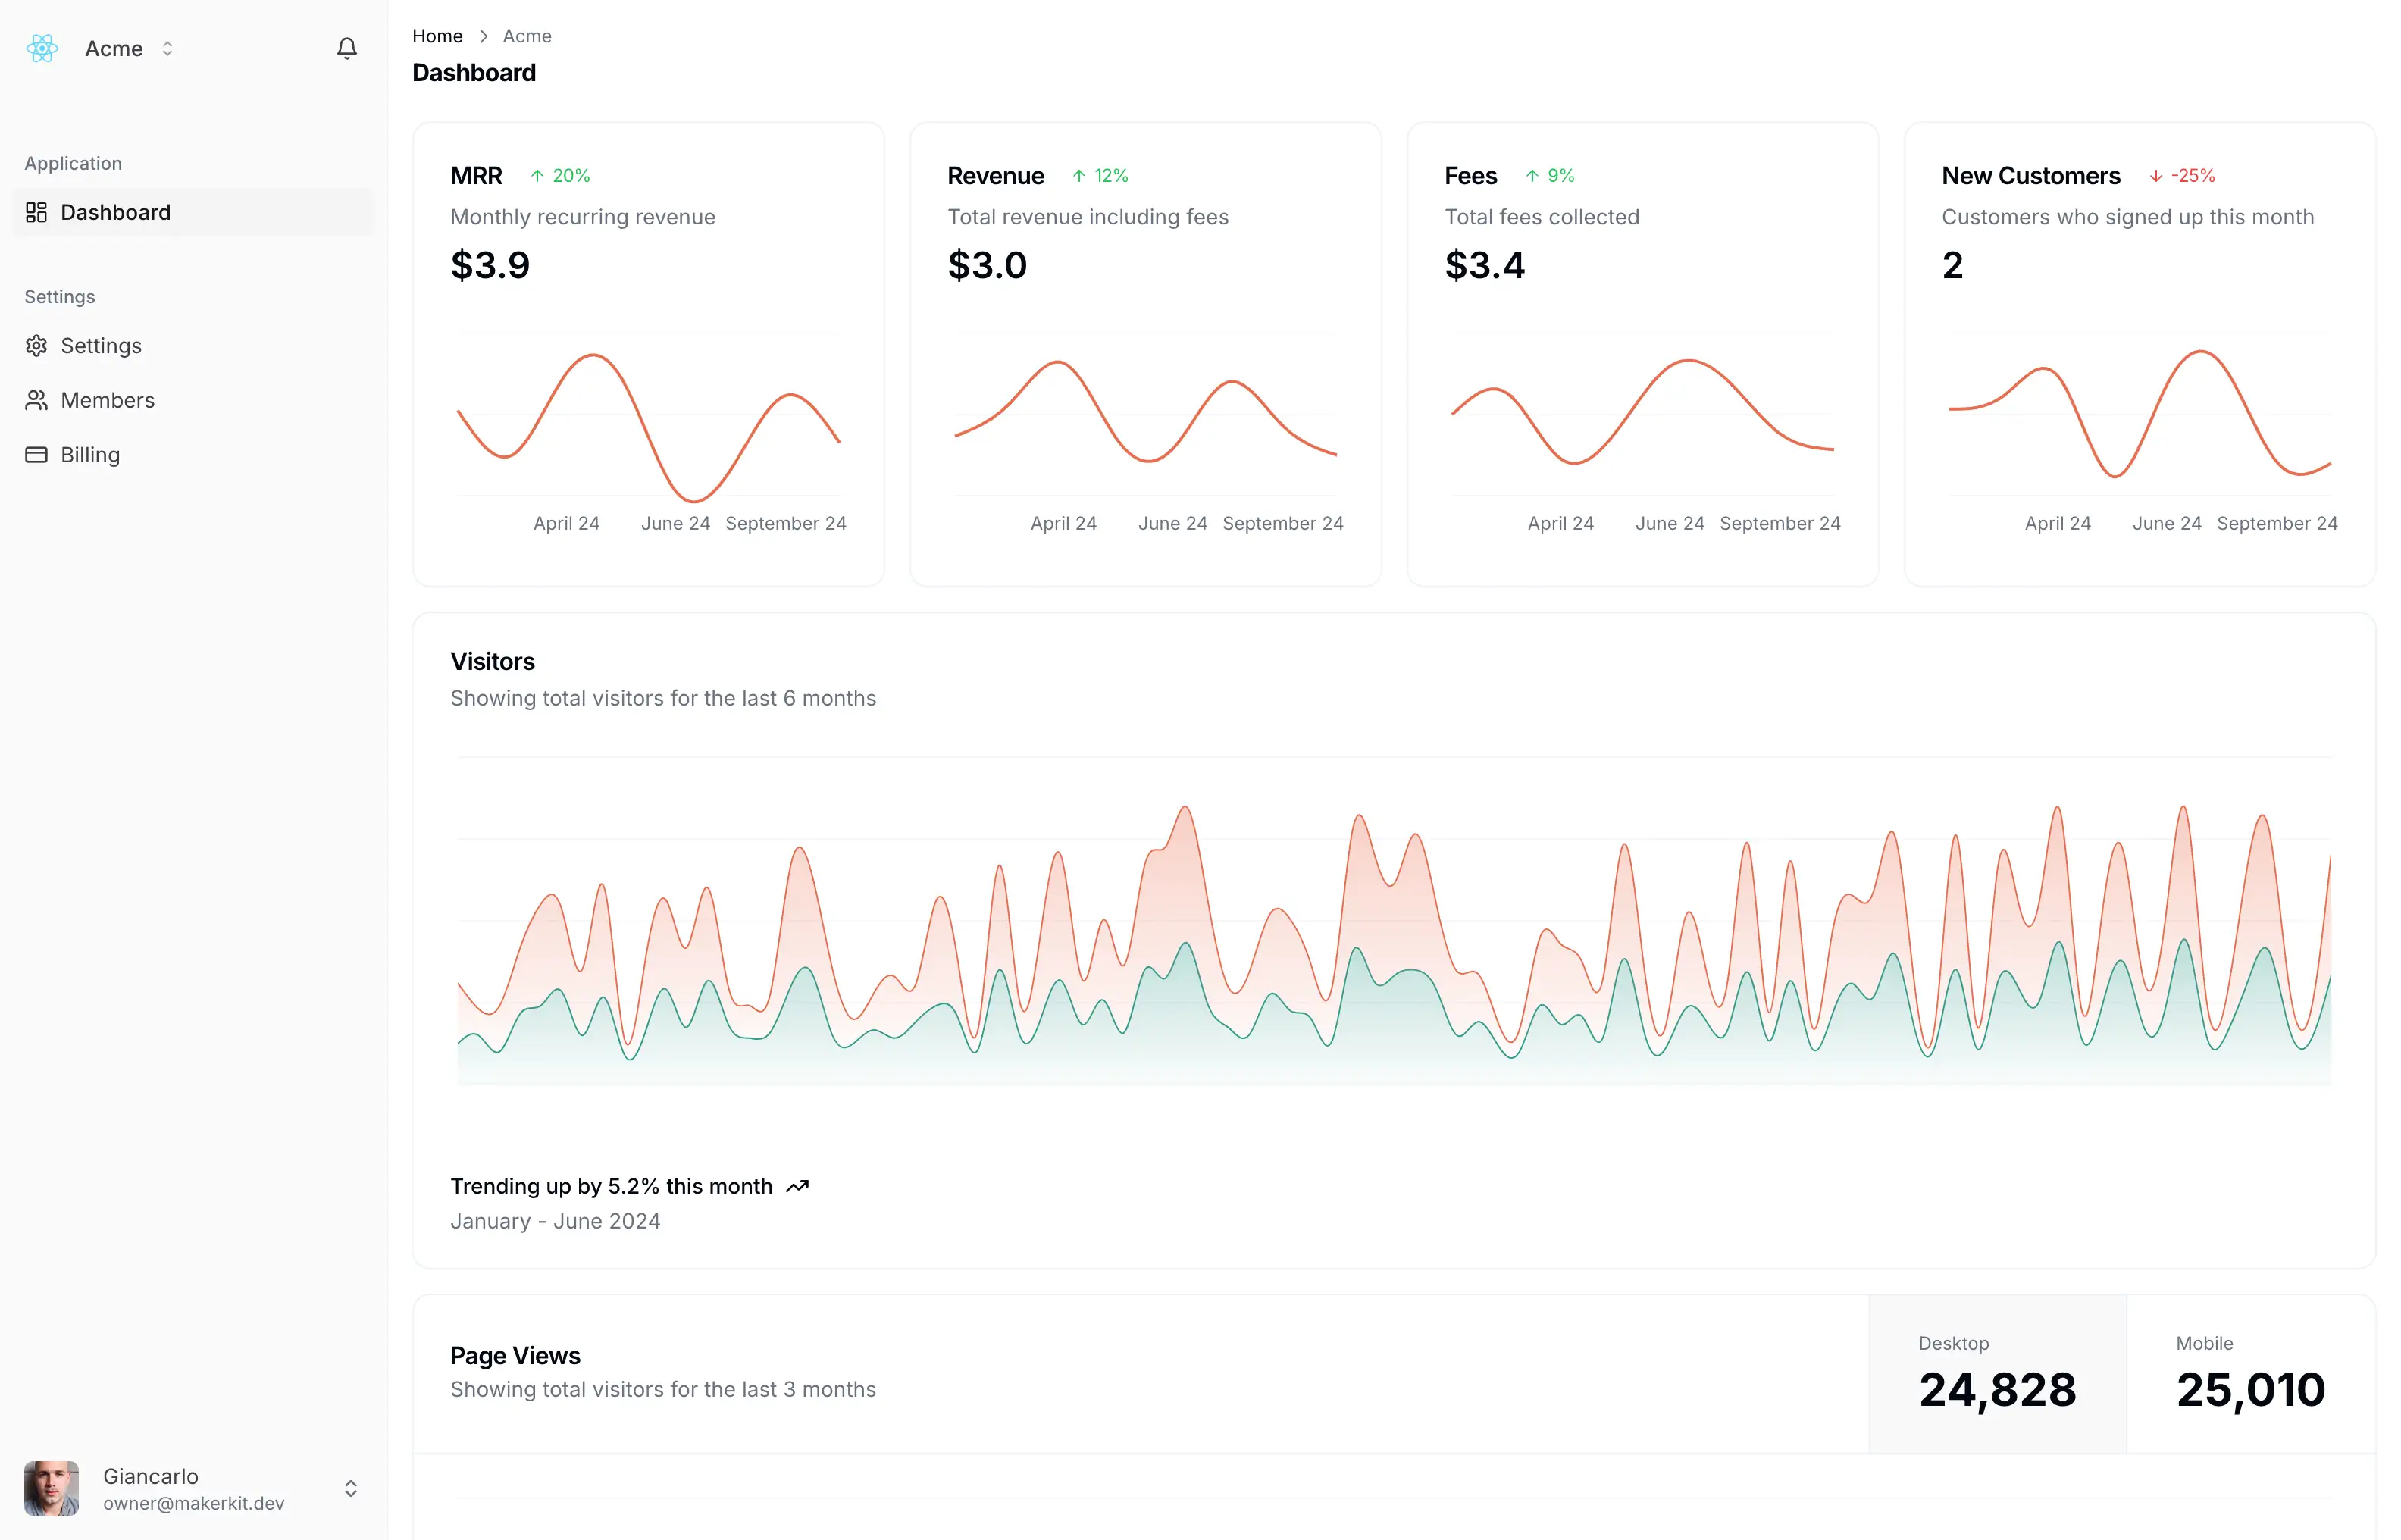Click the MRR value $3.9
2401x1540 pixels.
[x=490, y=265]
